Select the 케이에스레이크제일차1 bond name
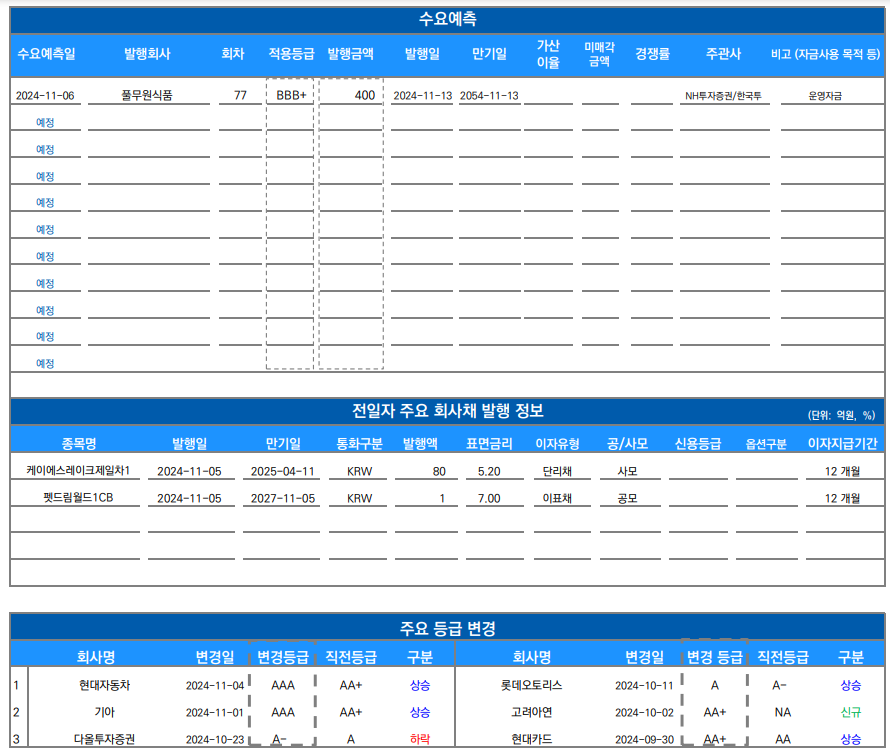This screenshot has width=890, height=753. pos(78,471)
